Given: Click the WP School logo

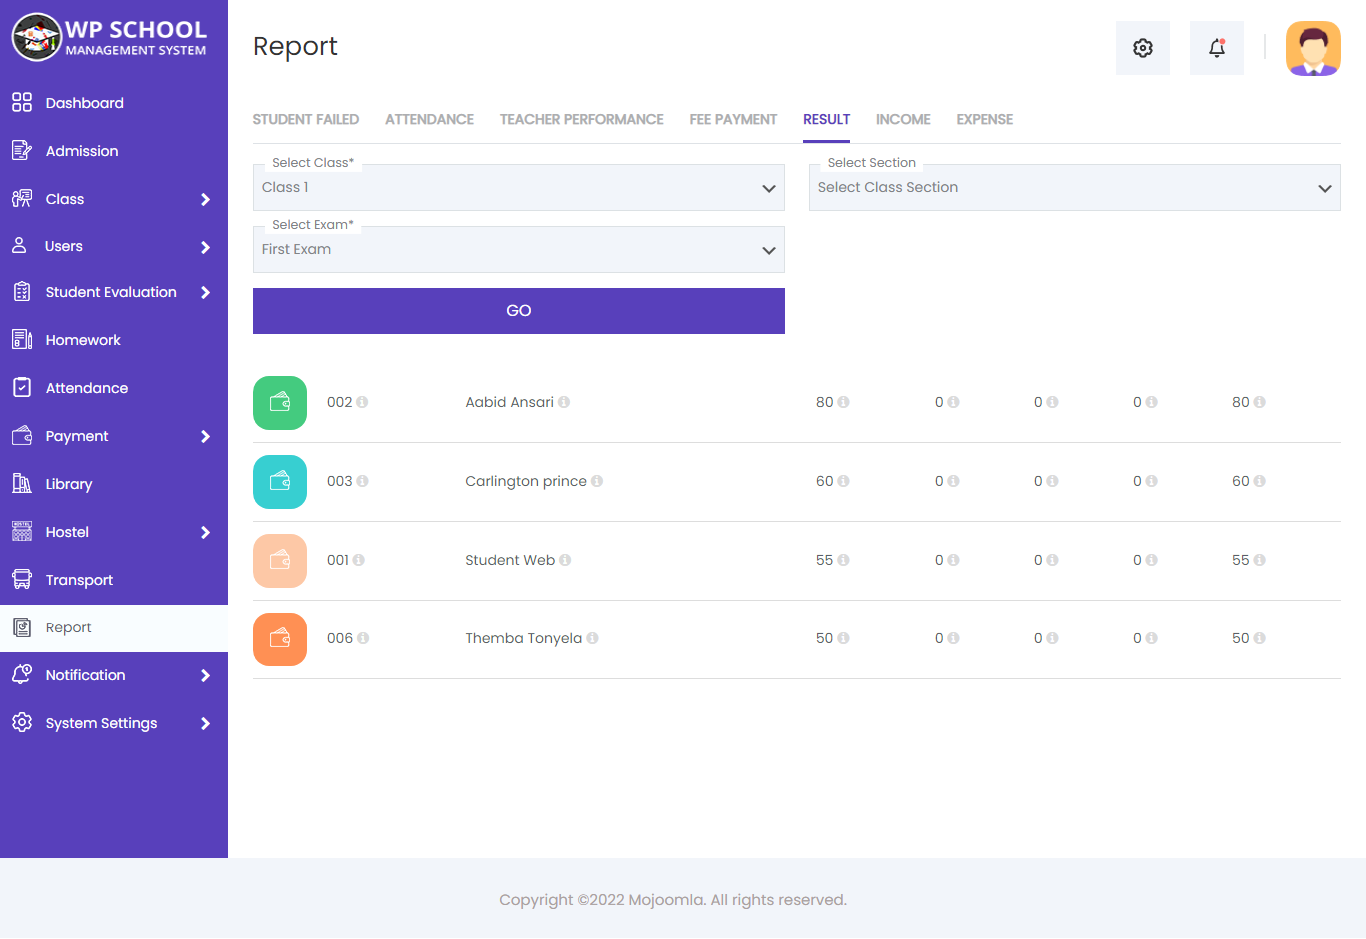Looking at the screenshot, I should [110, 37].
